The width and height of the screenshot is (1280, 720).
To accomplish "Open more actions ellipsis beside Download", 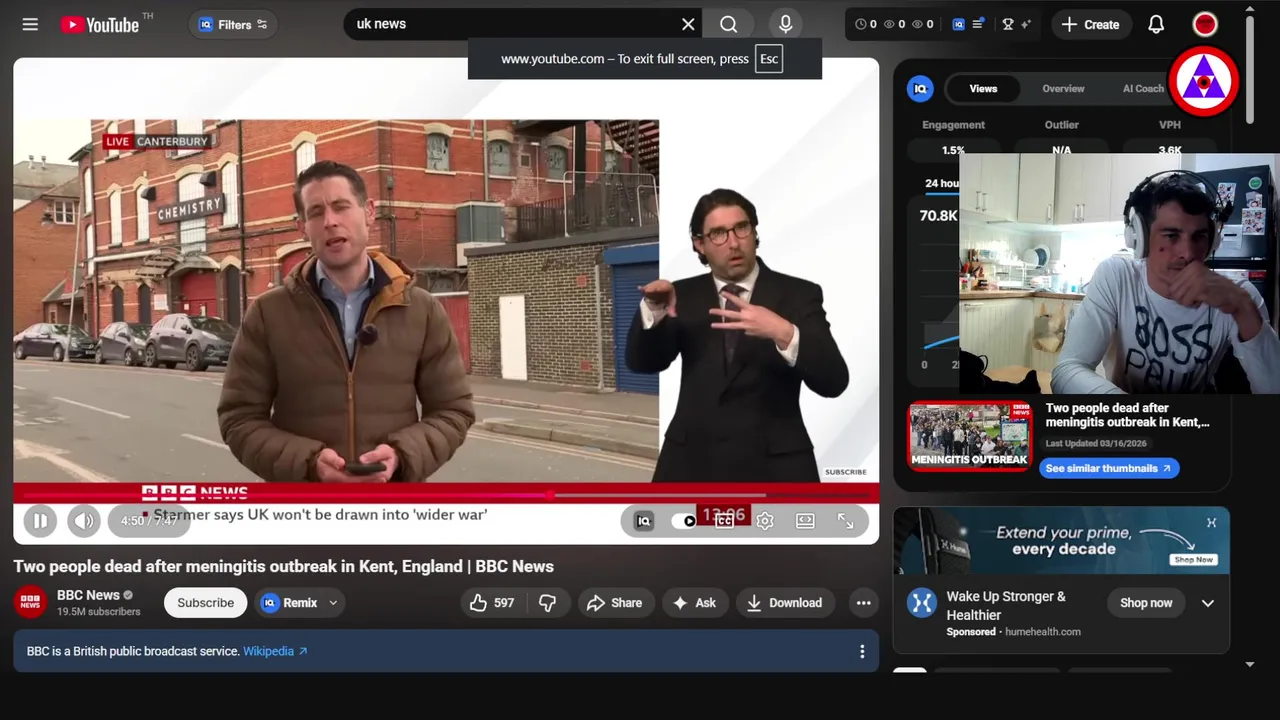I will (x=863, y=602).
